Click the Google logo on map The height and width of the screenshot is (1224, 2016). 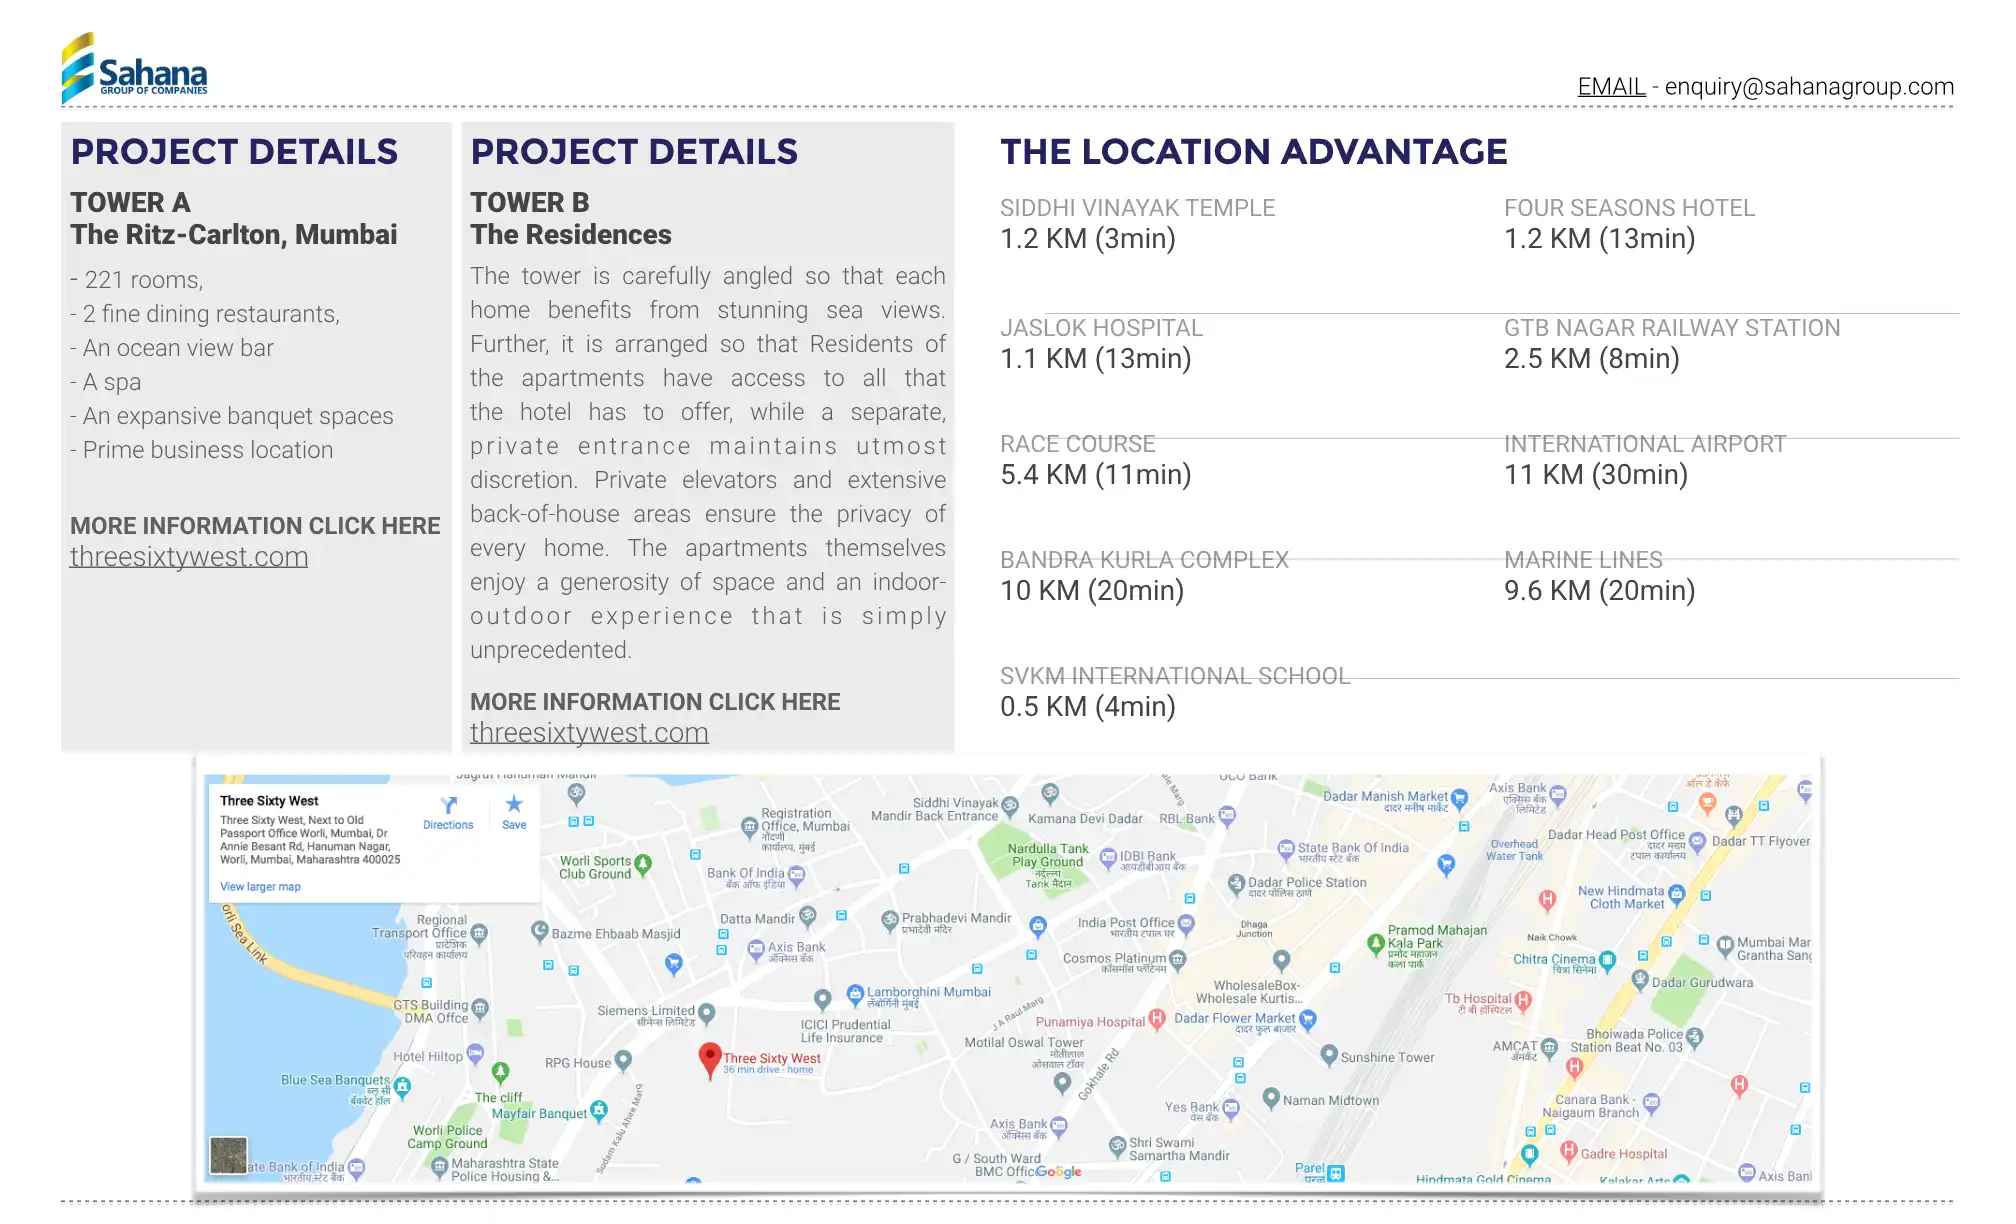point(1058,1172)
